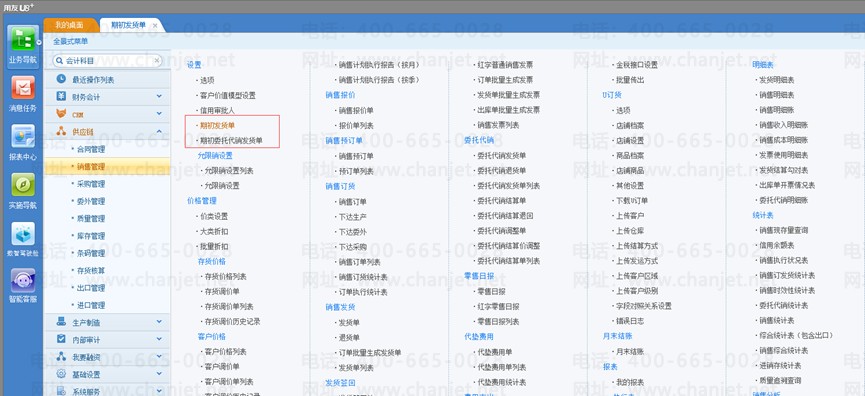This screenshot has height=396, width=865.
Task: Expand the CRM section chevron
Action: 159,114
